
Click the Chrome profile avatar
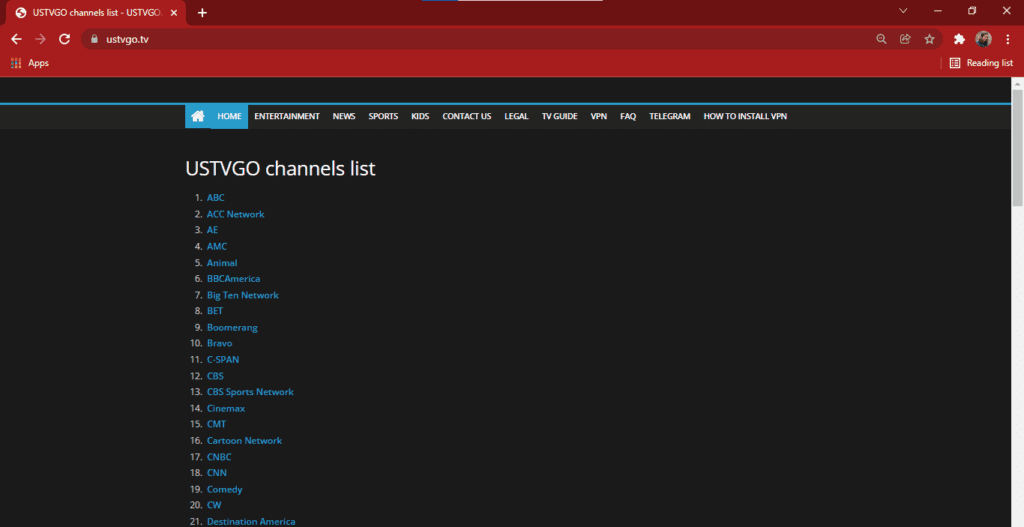pos(984,39)
